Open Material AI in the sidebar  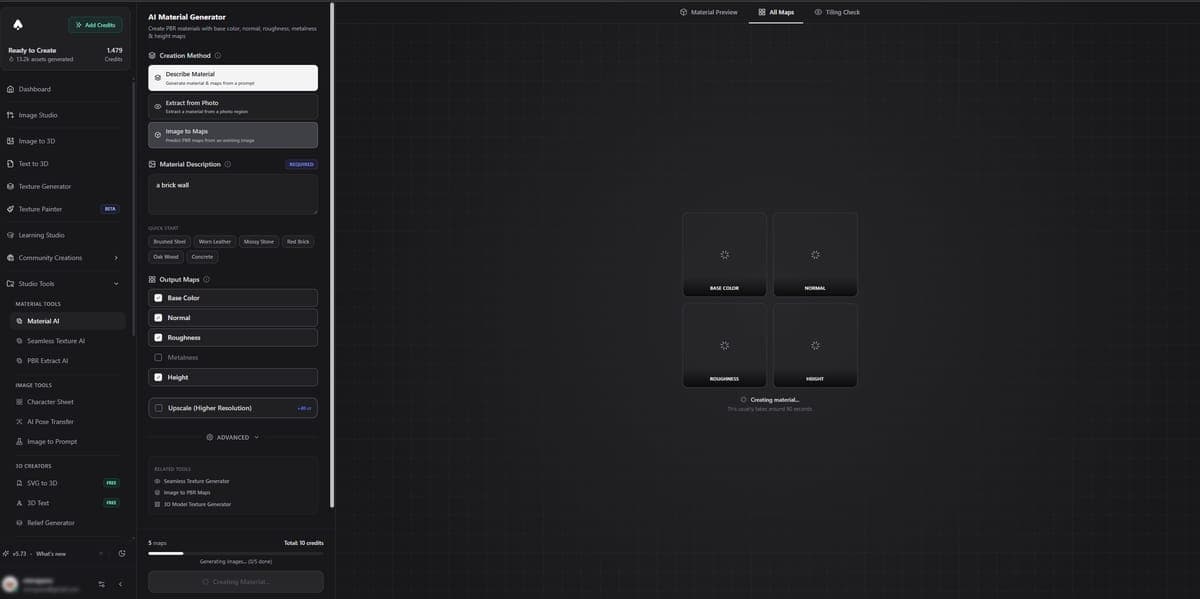[66, 321]
